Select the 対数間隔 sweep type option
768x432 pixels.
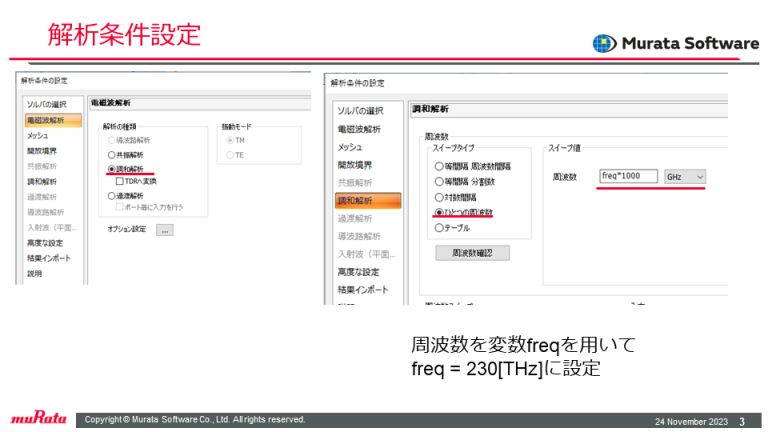438,197
